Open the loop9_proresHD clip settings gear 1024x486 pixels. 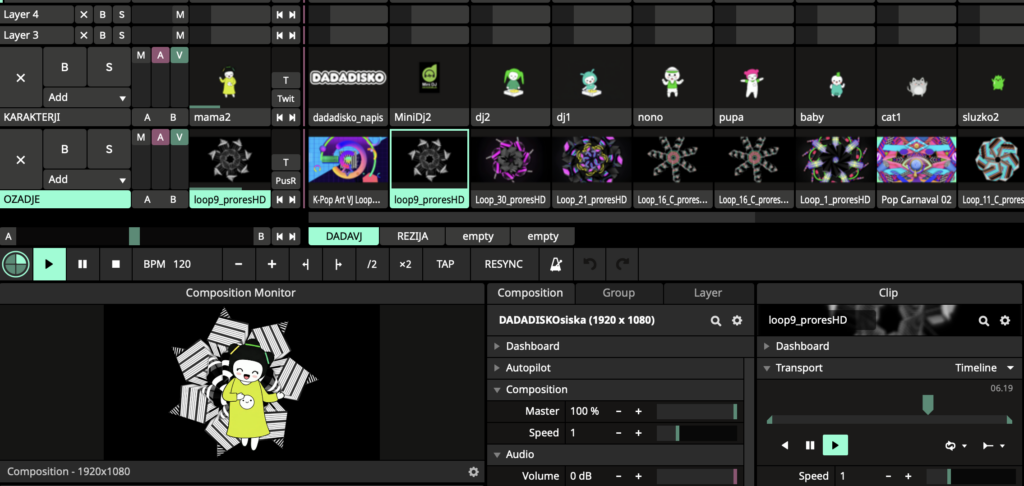pyautogui.click(x=1007, y=321)
